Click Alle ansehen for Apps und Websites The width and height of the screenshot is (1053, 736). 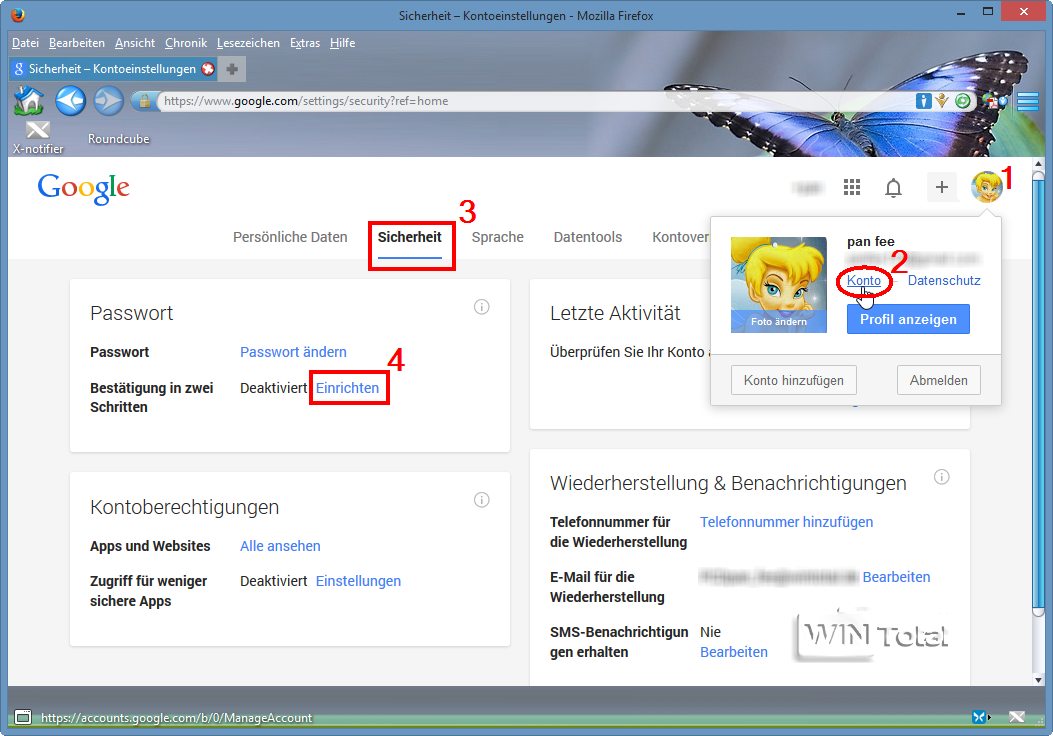click(280, 546)
